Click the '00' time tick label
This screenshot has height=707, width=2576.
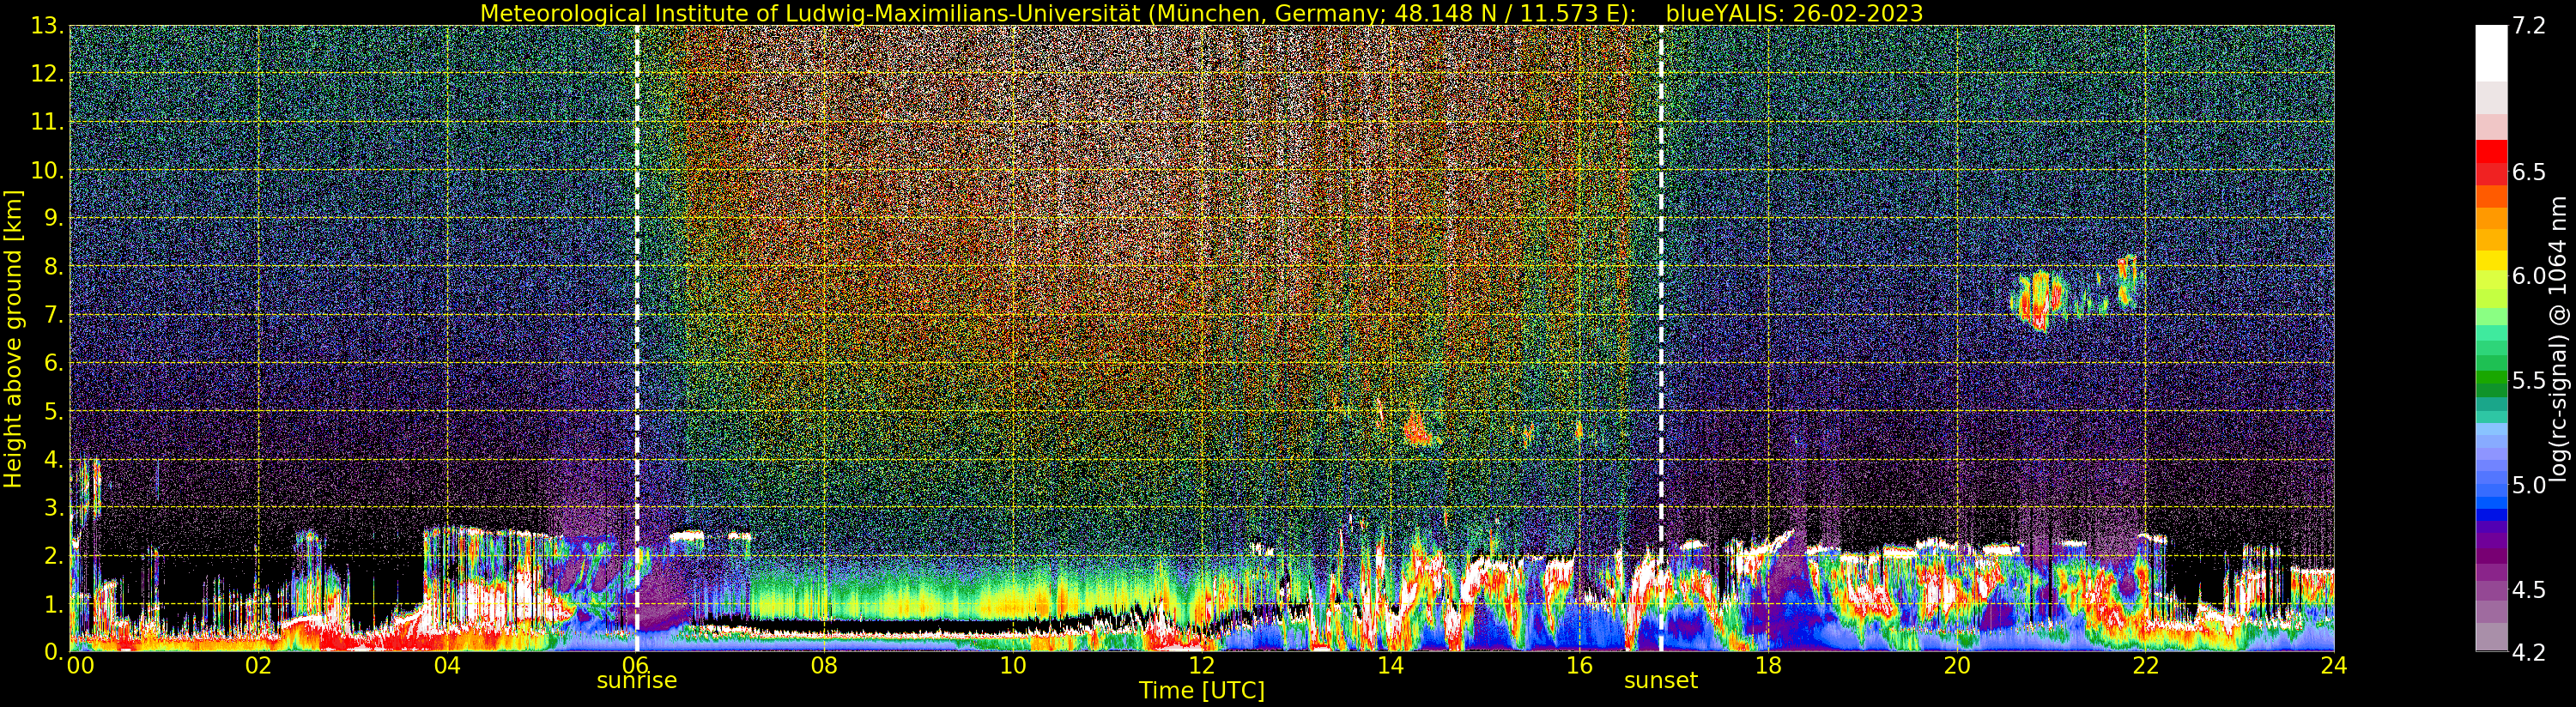80,665
